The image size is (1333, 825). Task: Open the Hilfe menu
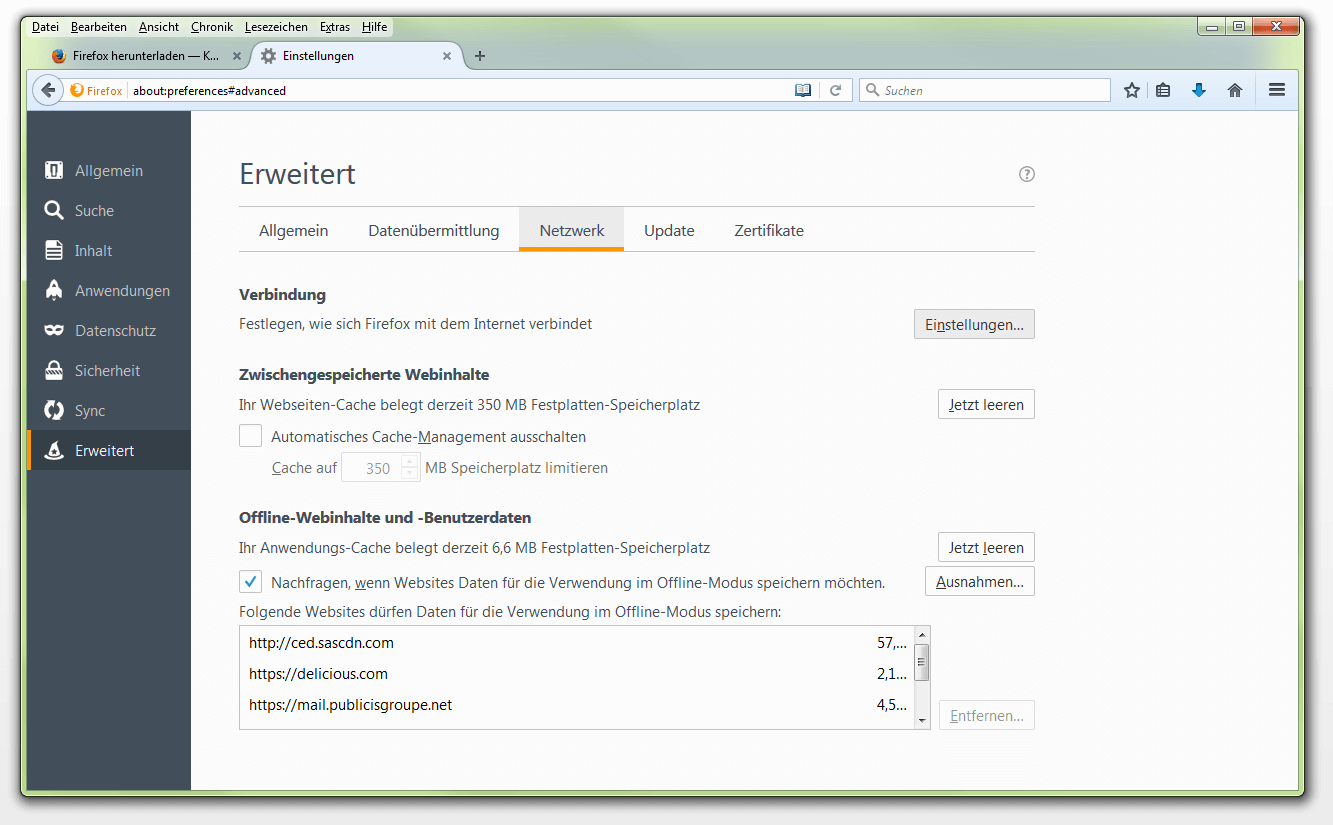(374, 27)
